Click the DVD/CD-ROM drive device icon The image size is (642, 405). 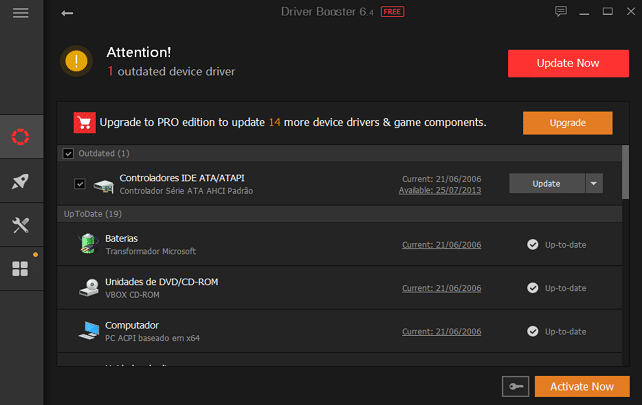pos(89,287)
